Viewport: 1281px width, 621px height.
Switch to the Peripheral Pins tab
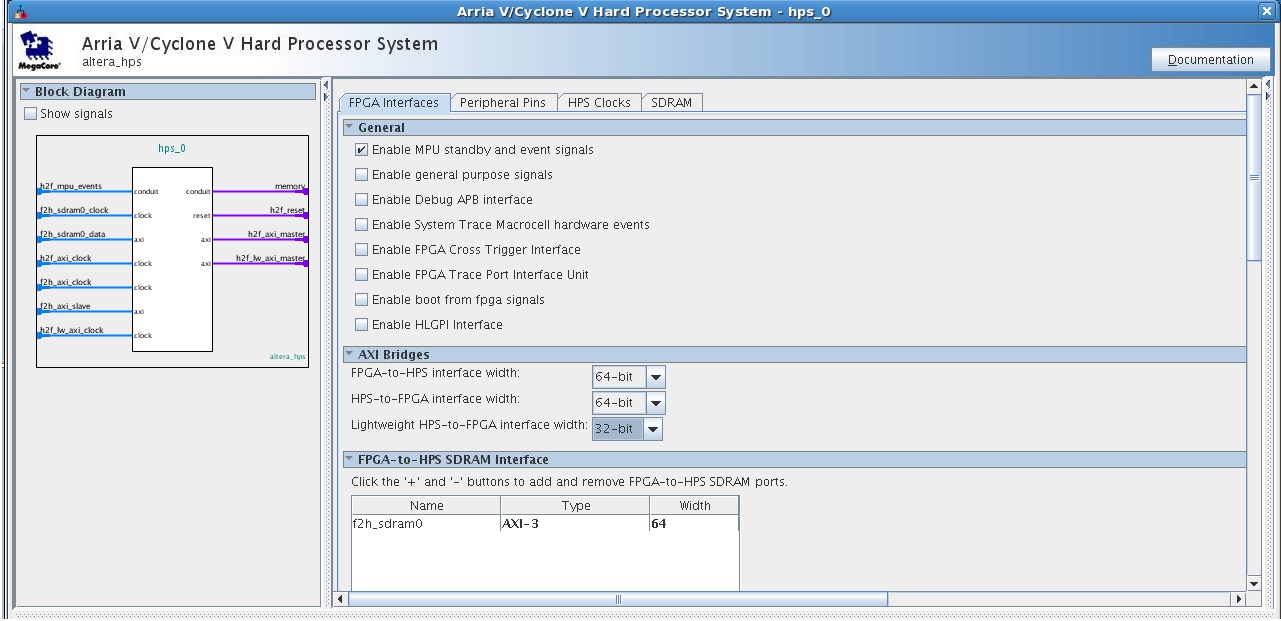point(503,103)
